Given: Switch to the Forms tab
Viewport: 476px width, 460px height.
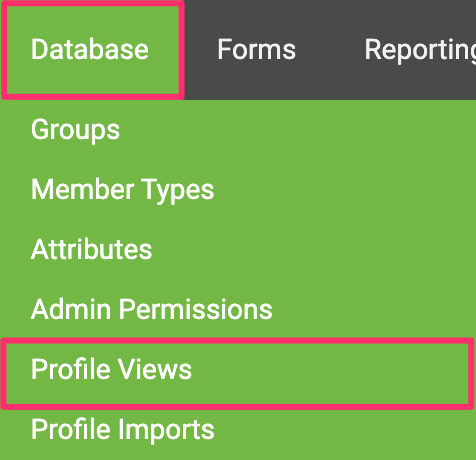Looking at the screenshot, I should click(x=256, y=49).
